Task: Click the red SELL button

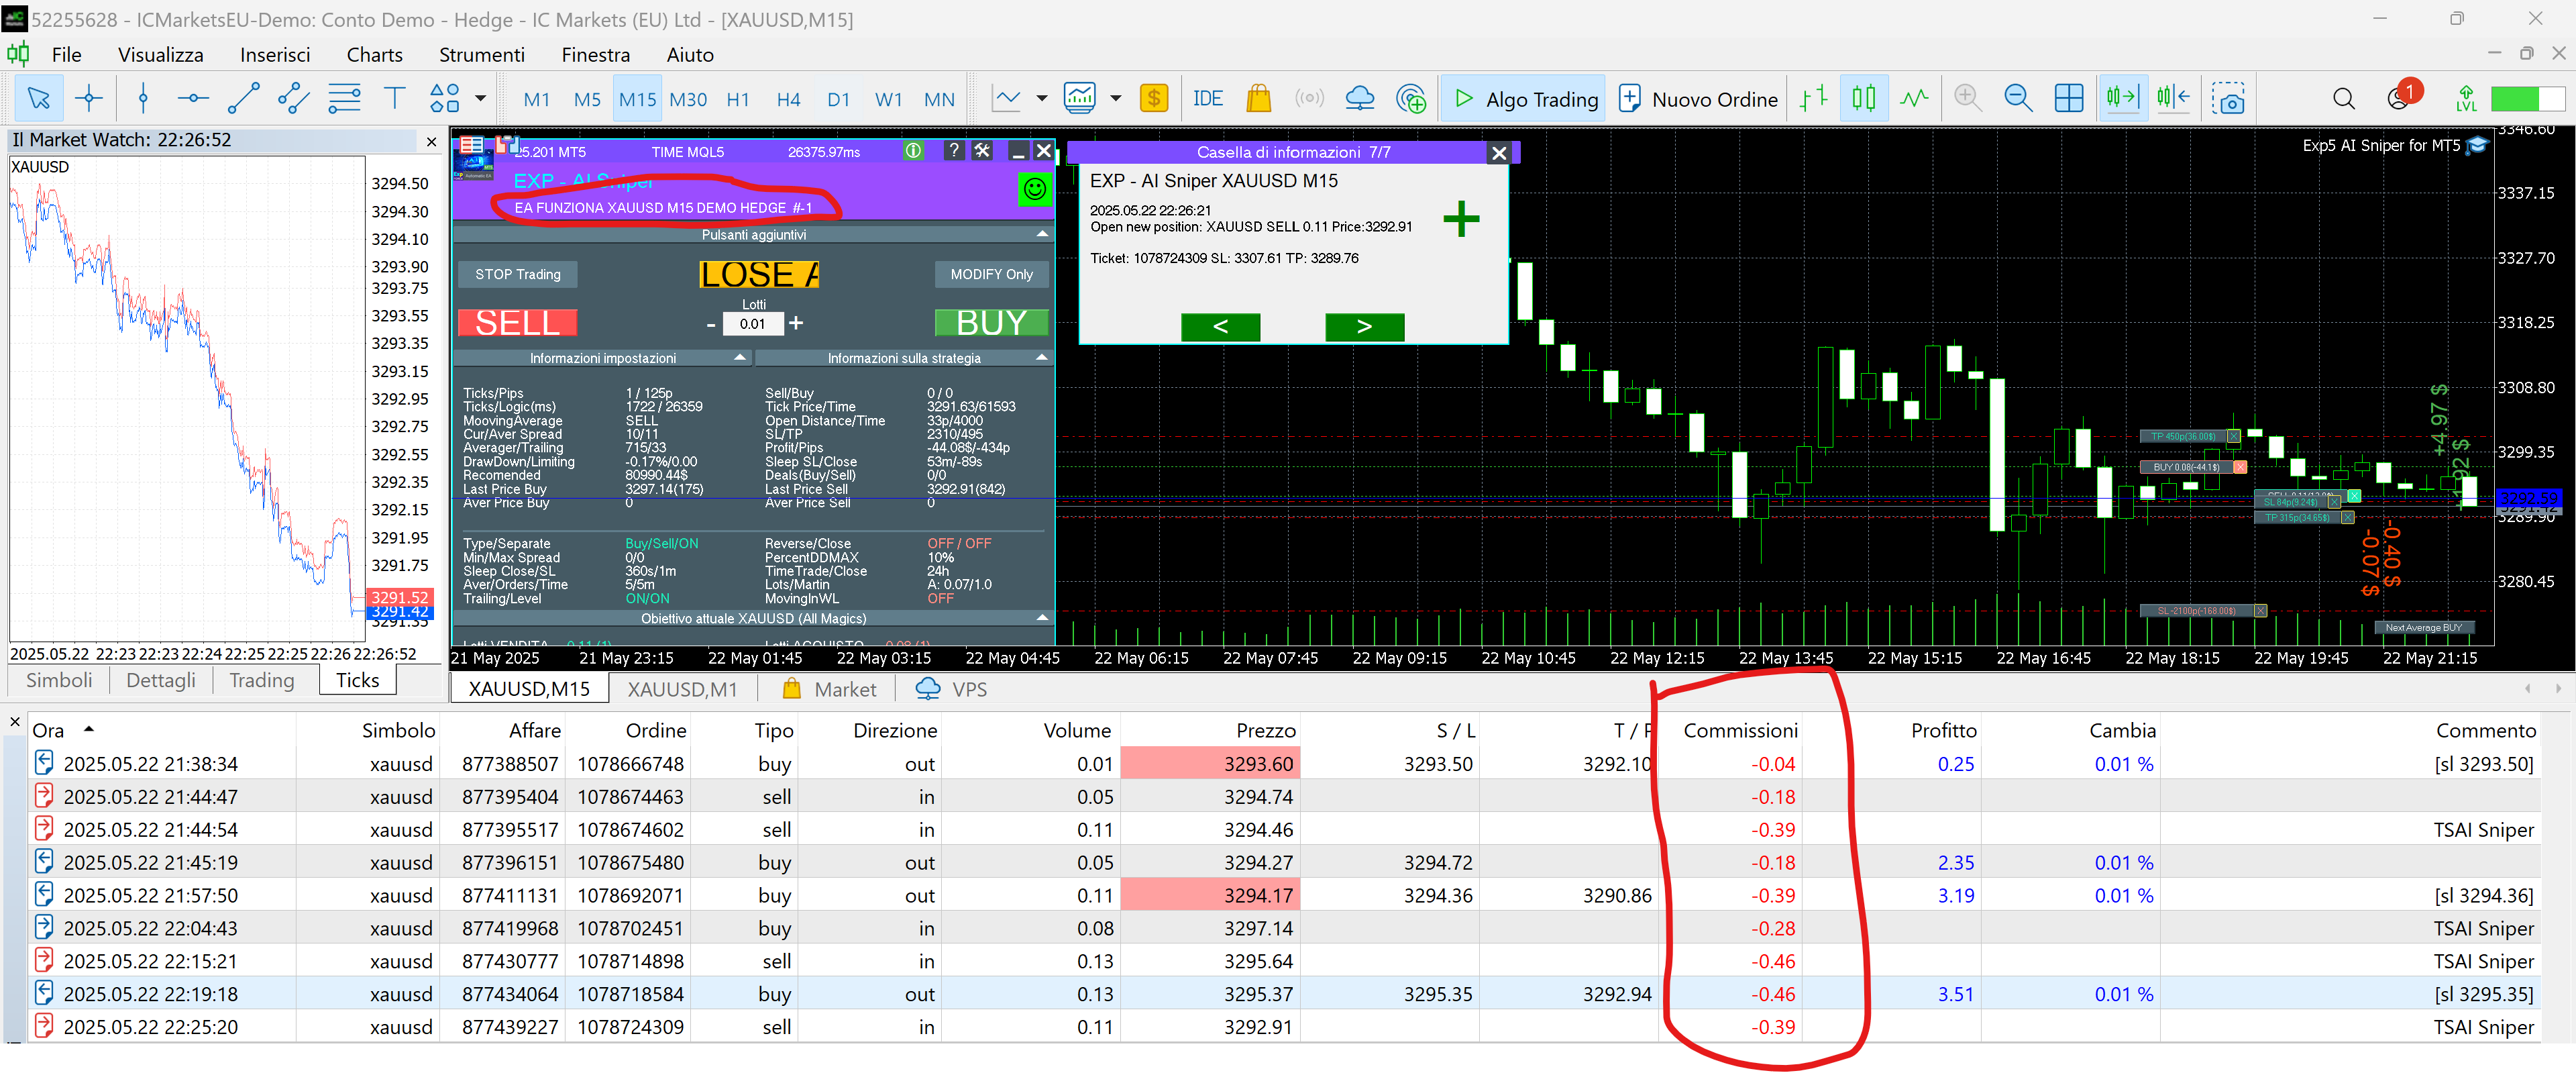Action: [x=517, y=323]
